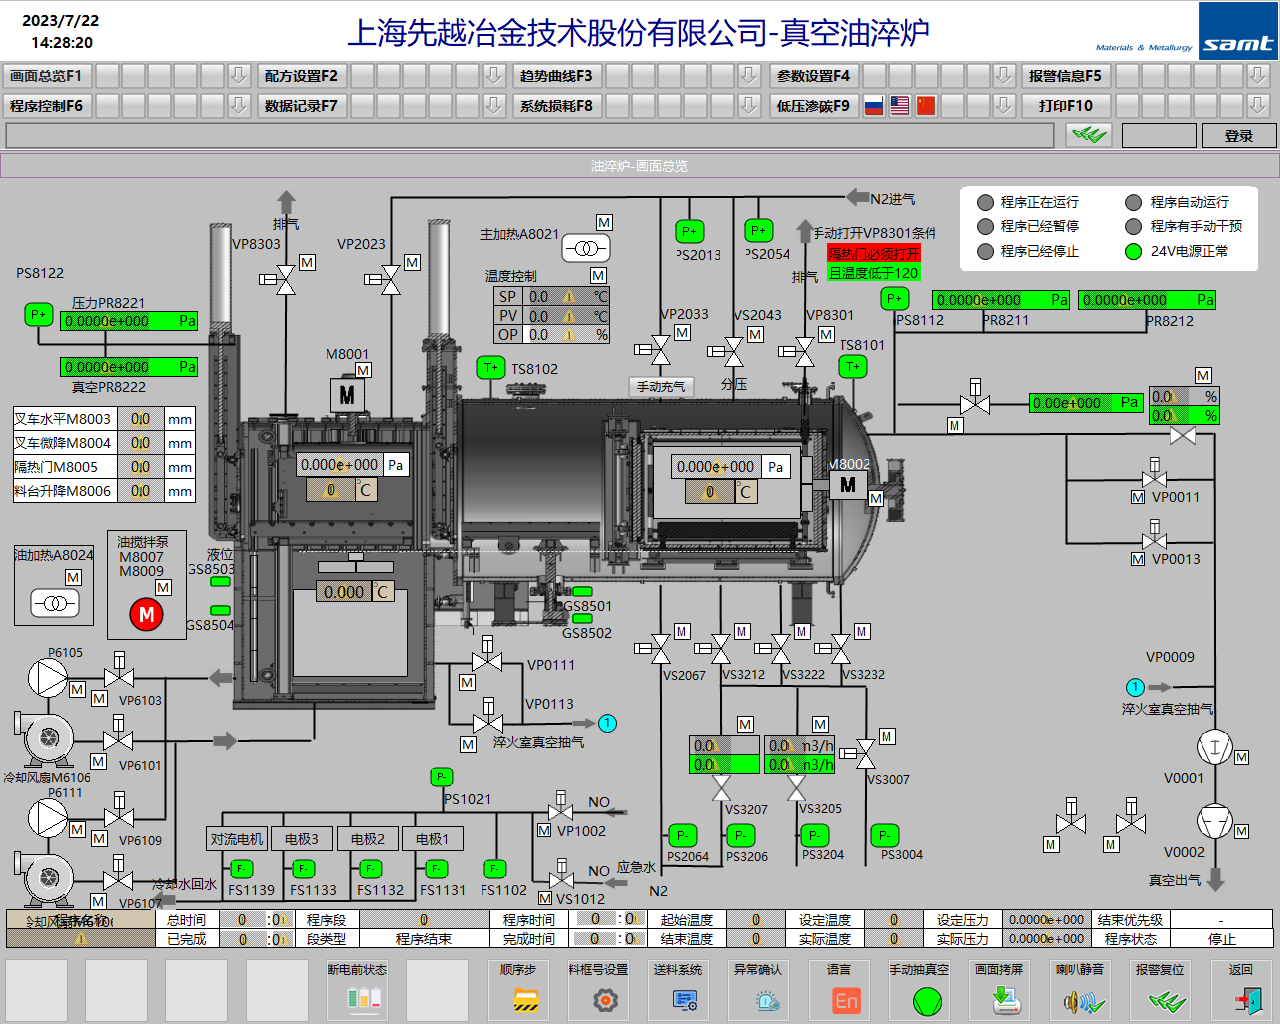The height and width of the screenshot is (1024, 1280).
Task: Open the 配方设置F2 menu
Action: coord(301,76)
